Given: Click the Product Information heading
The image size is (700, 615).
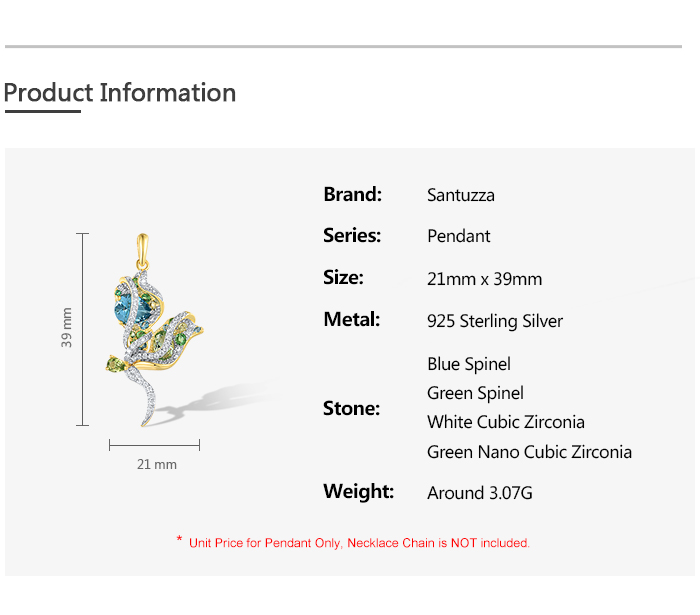Looking at the screenshot, I should [x=120, y=93].
